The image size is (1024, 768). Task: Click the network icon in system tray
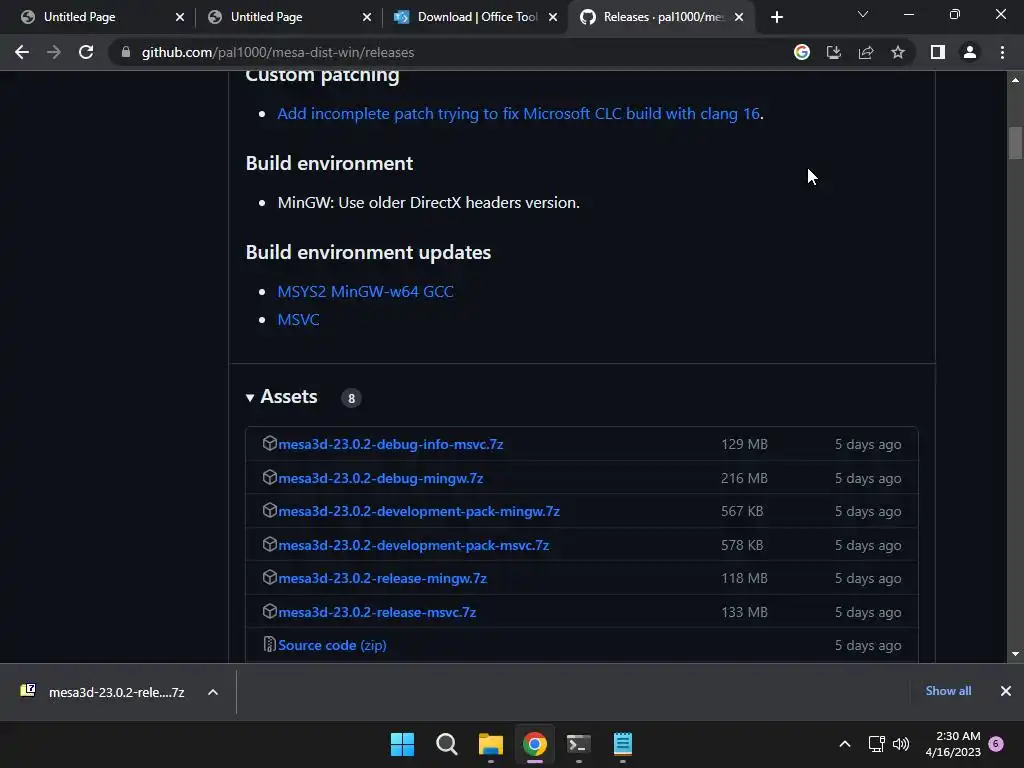tap(876, 744)
